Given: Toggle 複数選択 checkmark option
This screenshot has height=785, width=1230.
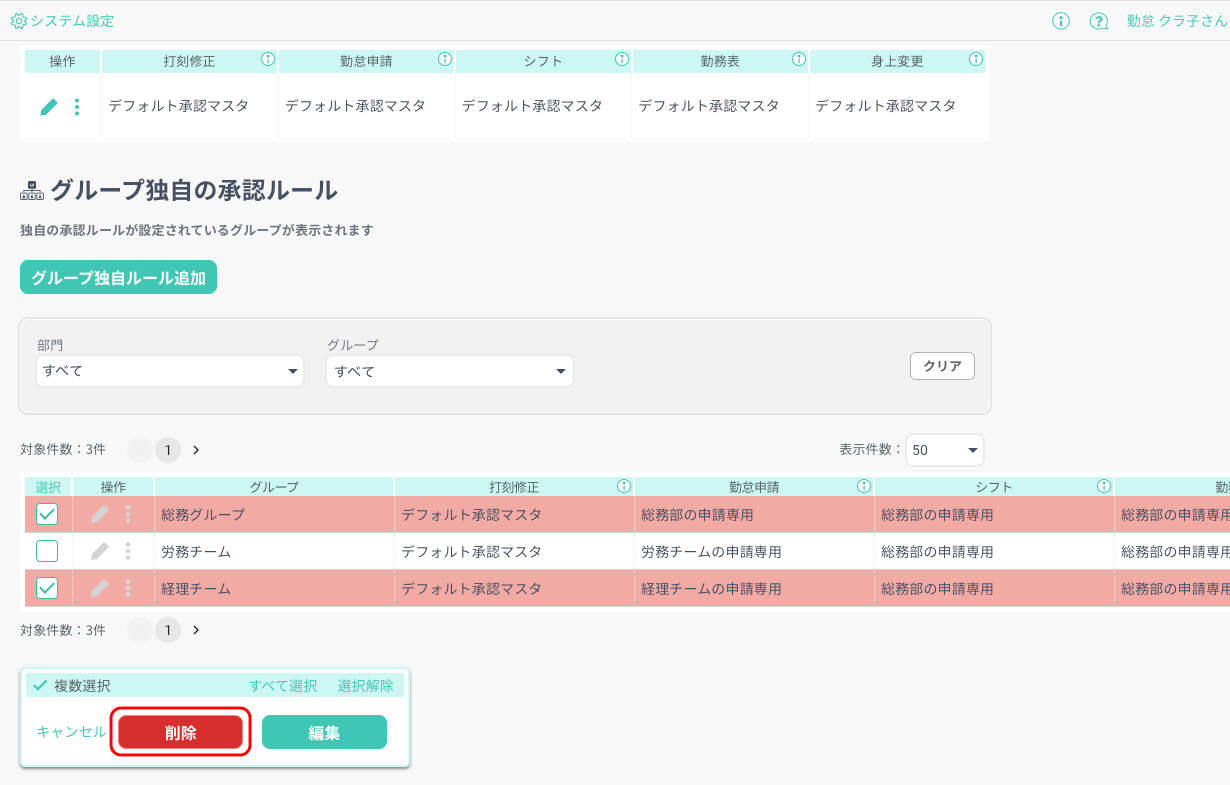Looking at the screenshot, I should pyautogui.click(x=40, y=685).
